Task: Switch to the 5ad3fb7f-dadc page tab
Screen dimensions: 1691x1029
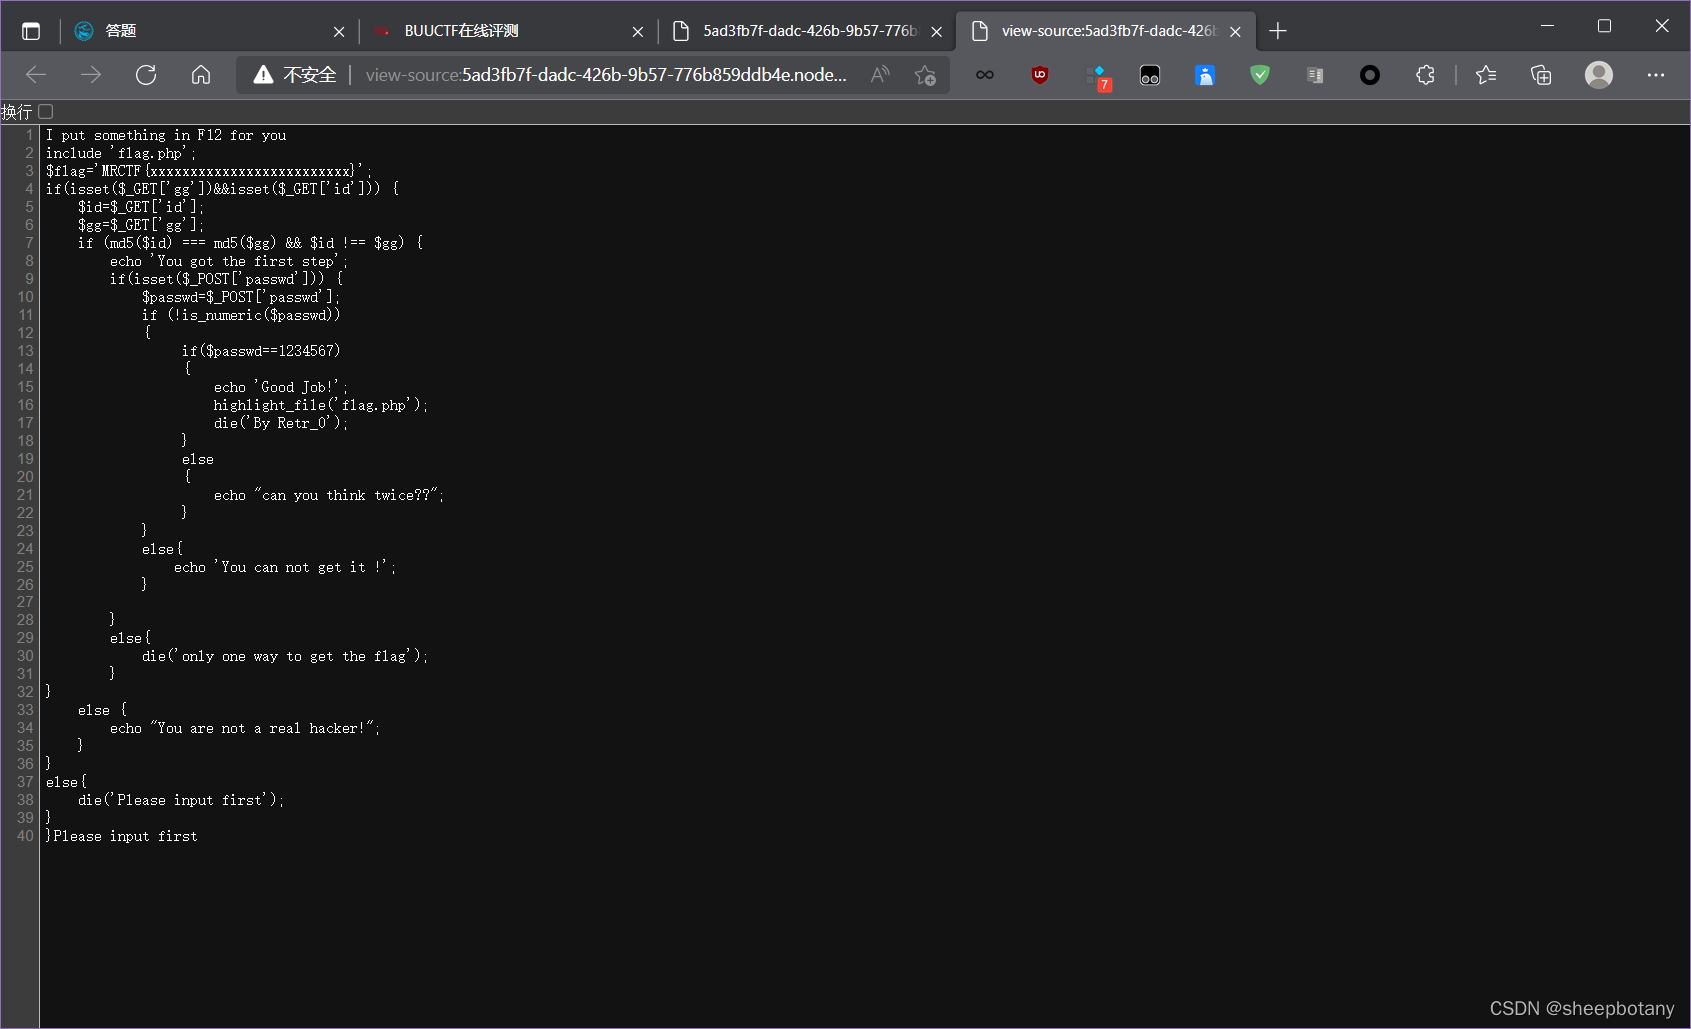Action: click(805, 31)
